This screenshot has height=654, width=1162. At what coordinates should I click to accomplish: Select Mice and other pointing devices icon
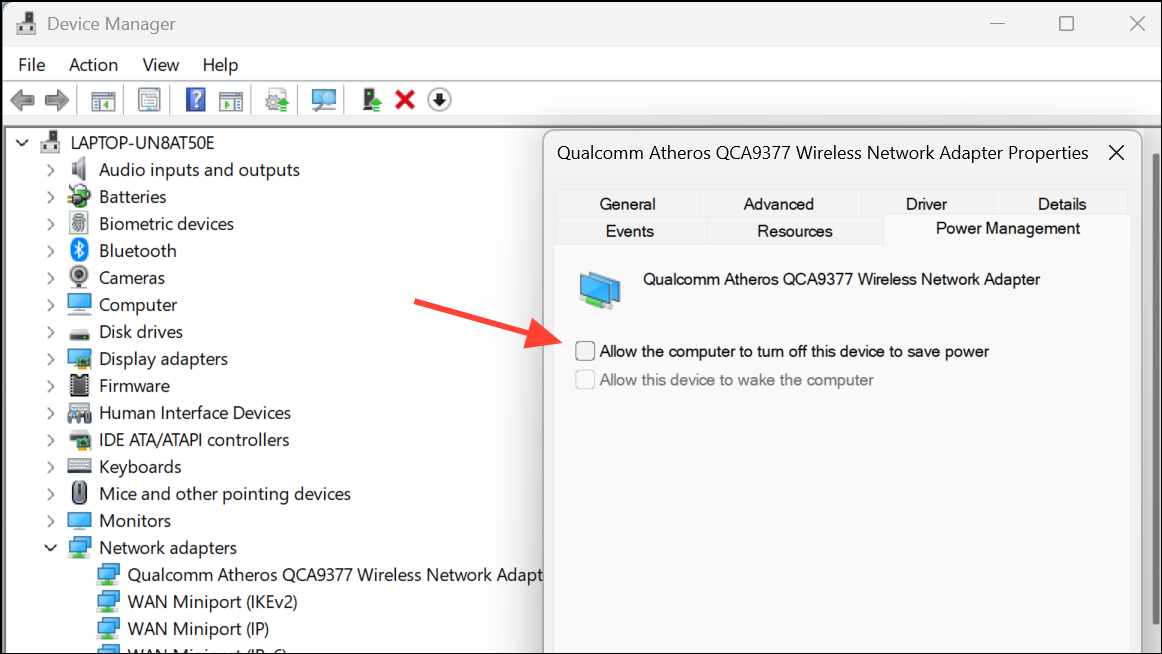(x=79, y=493)
